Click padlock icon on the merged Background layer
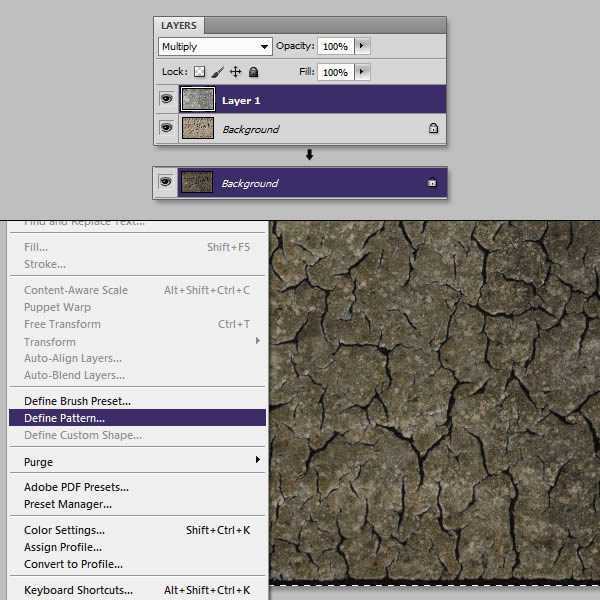 pos(433,184)
